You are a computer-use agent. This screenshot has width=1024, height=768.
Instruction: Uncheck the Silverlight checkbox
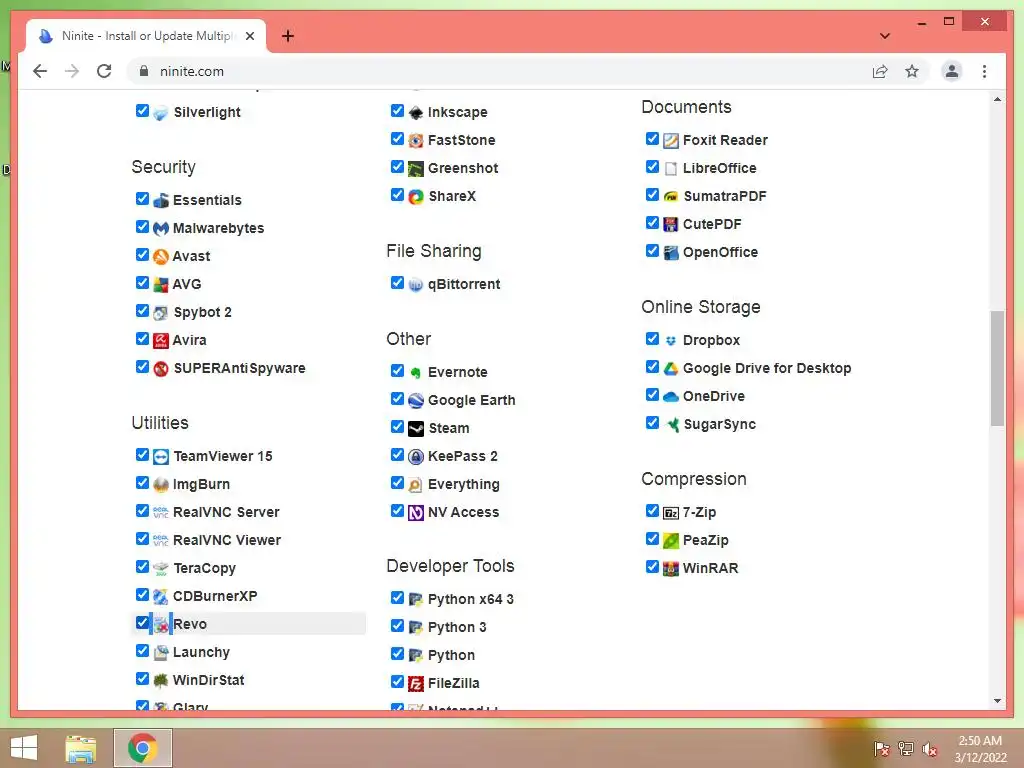[x=142, y=110]
